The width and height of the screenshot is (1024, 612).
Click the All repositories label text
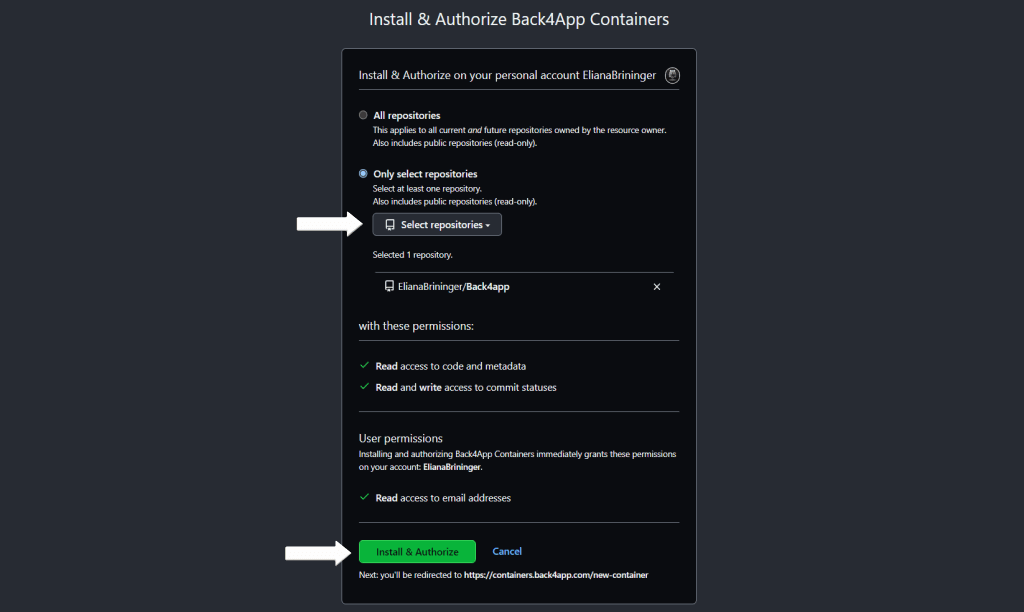tap(407, 116)
